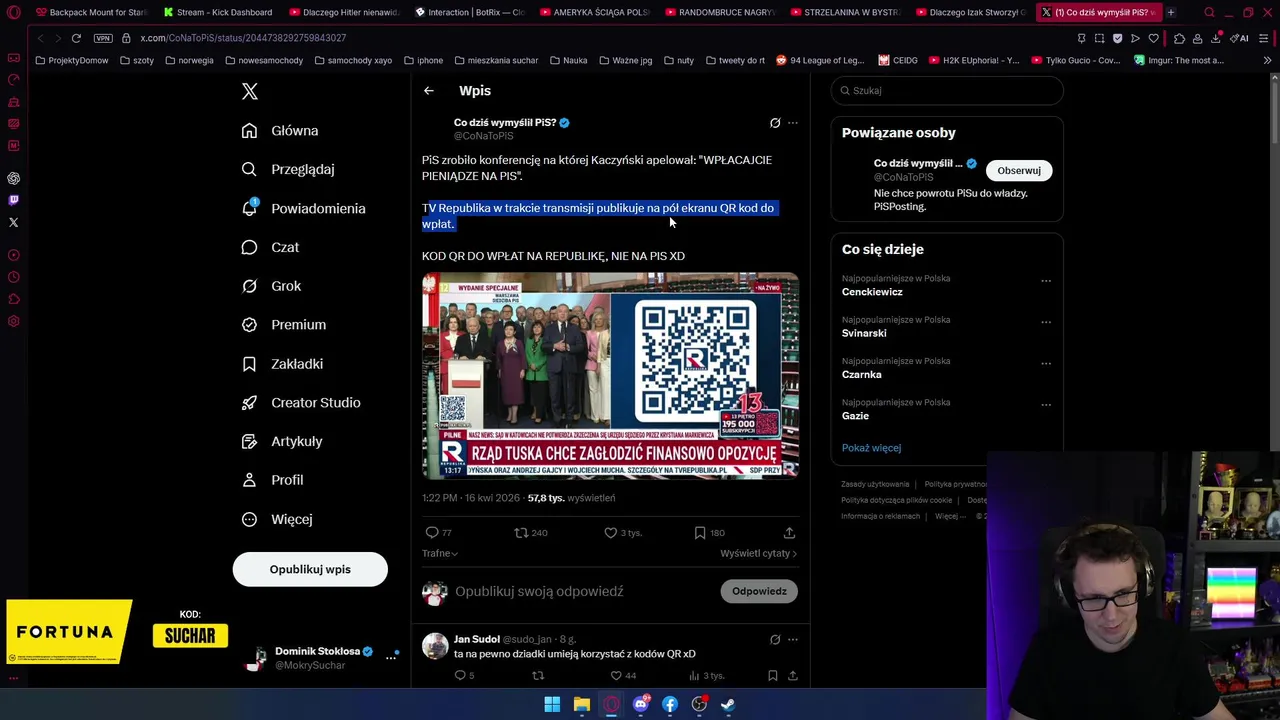Switch to Backpack Mount browser tab
Viewport: 1280px width, 720px height.
90,12
